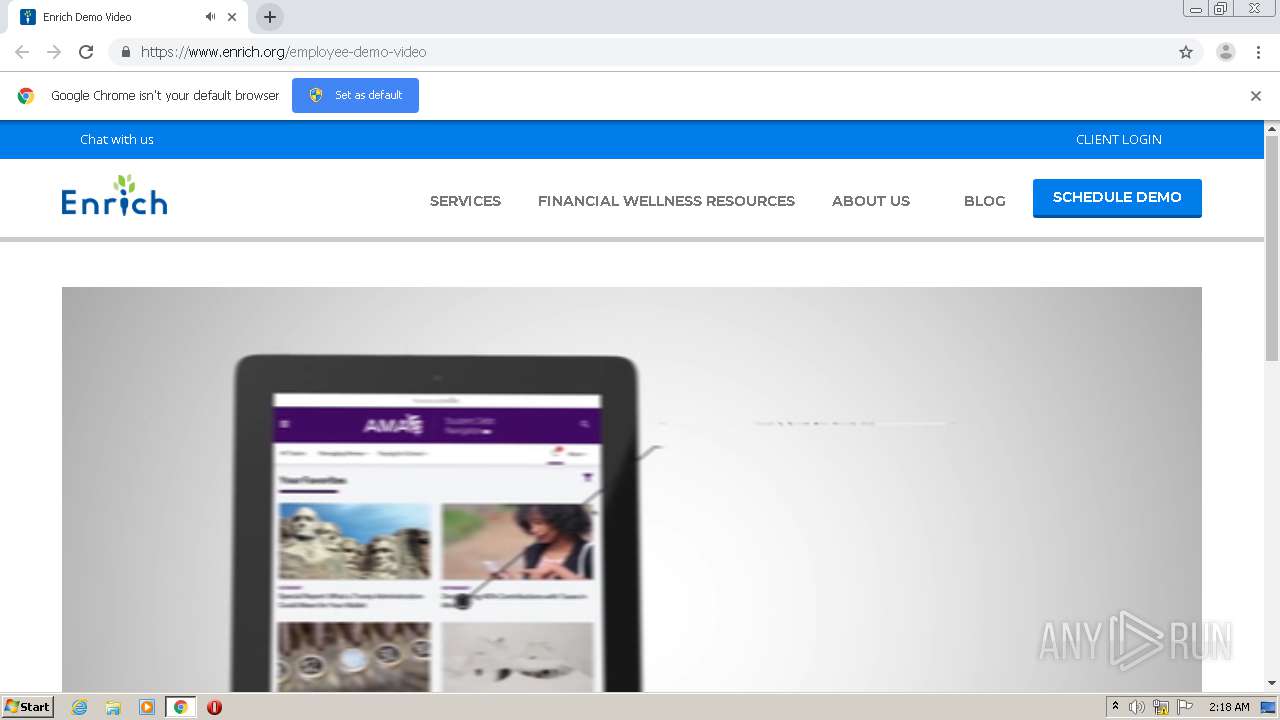Reload the page with the refresh icon

click(x=86, y=52)
